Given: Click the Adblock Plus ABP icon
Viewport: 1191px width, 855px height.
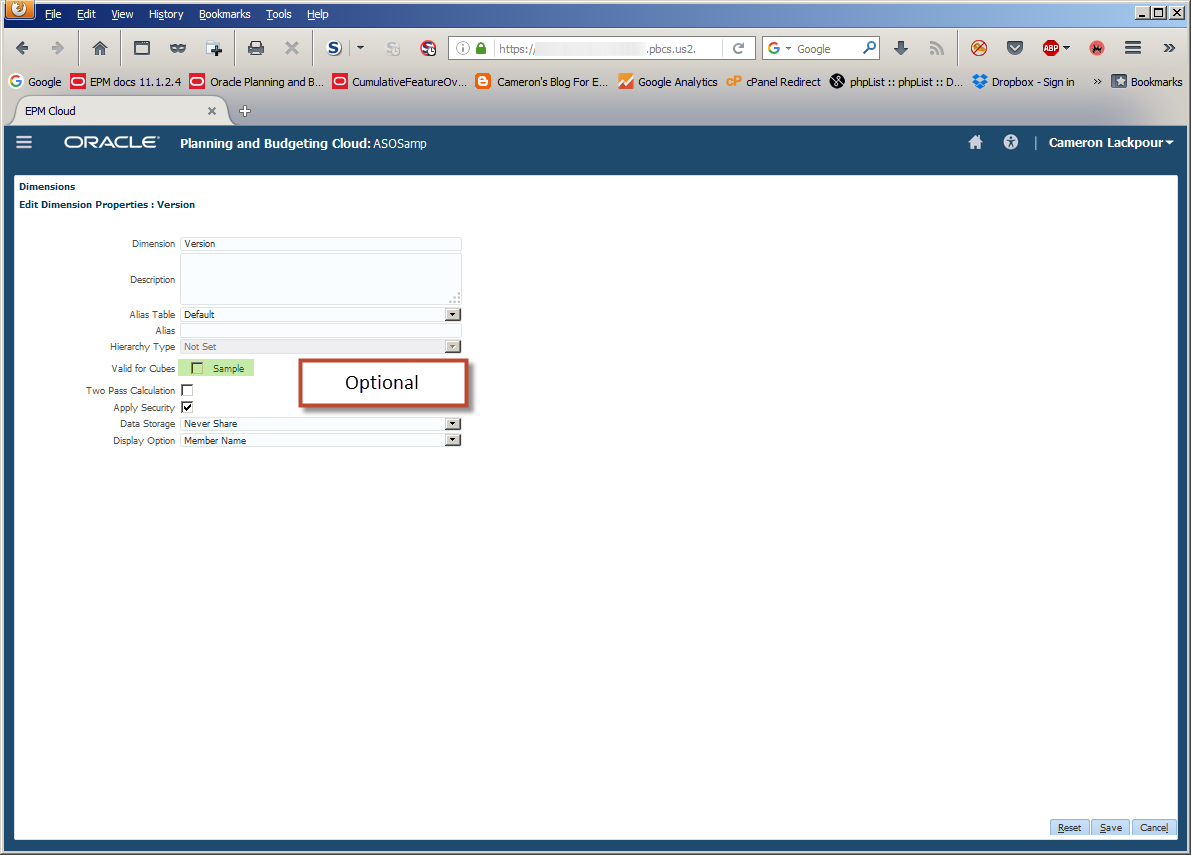Looking at the screenshot, I should (1051, 48).
